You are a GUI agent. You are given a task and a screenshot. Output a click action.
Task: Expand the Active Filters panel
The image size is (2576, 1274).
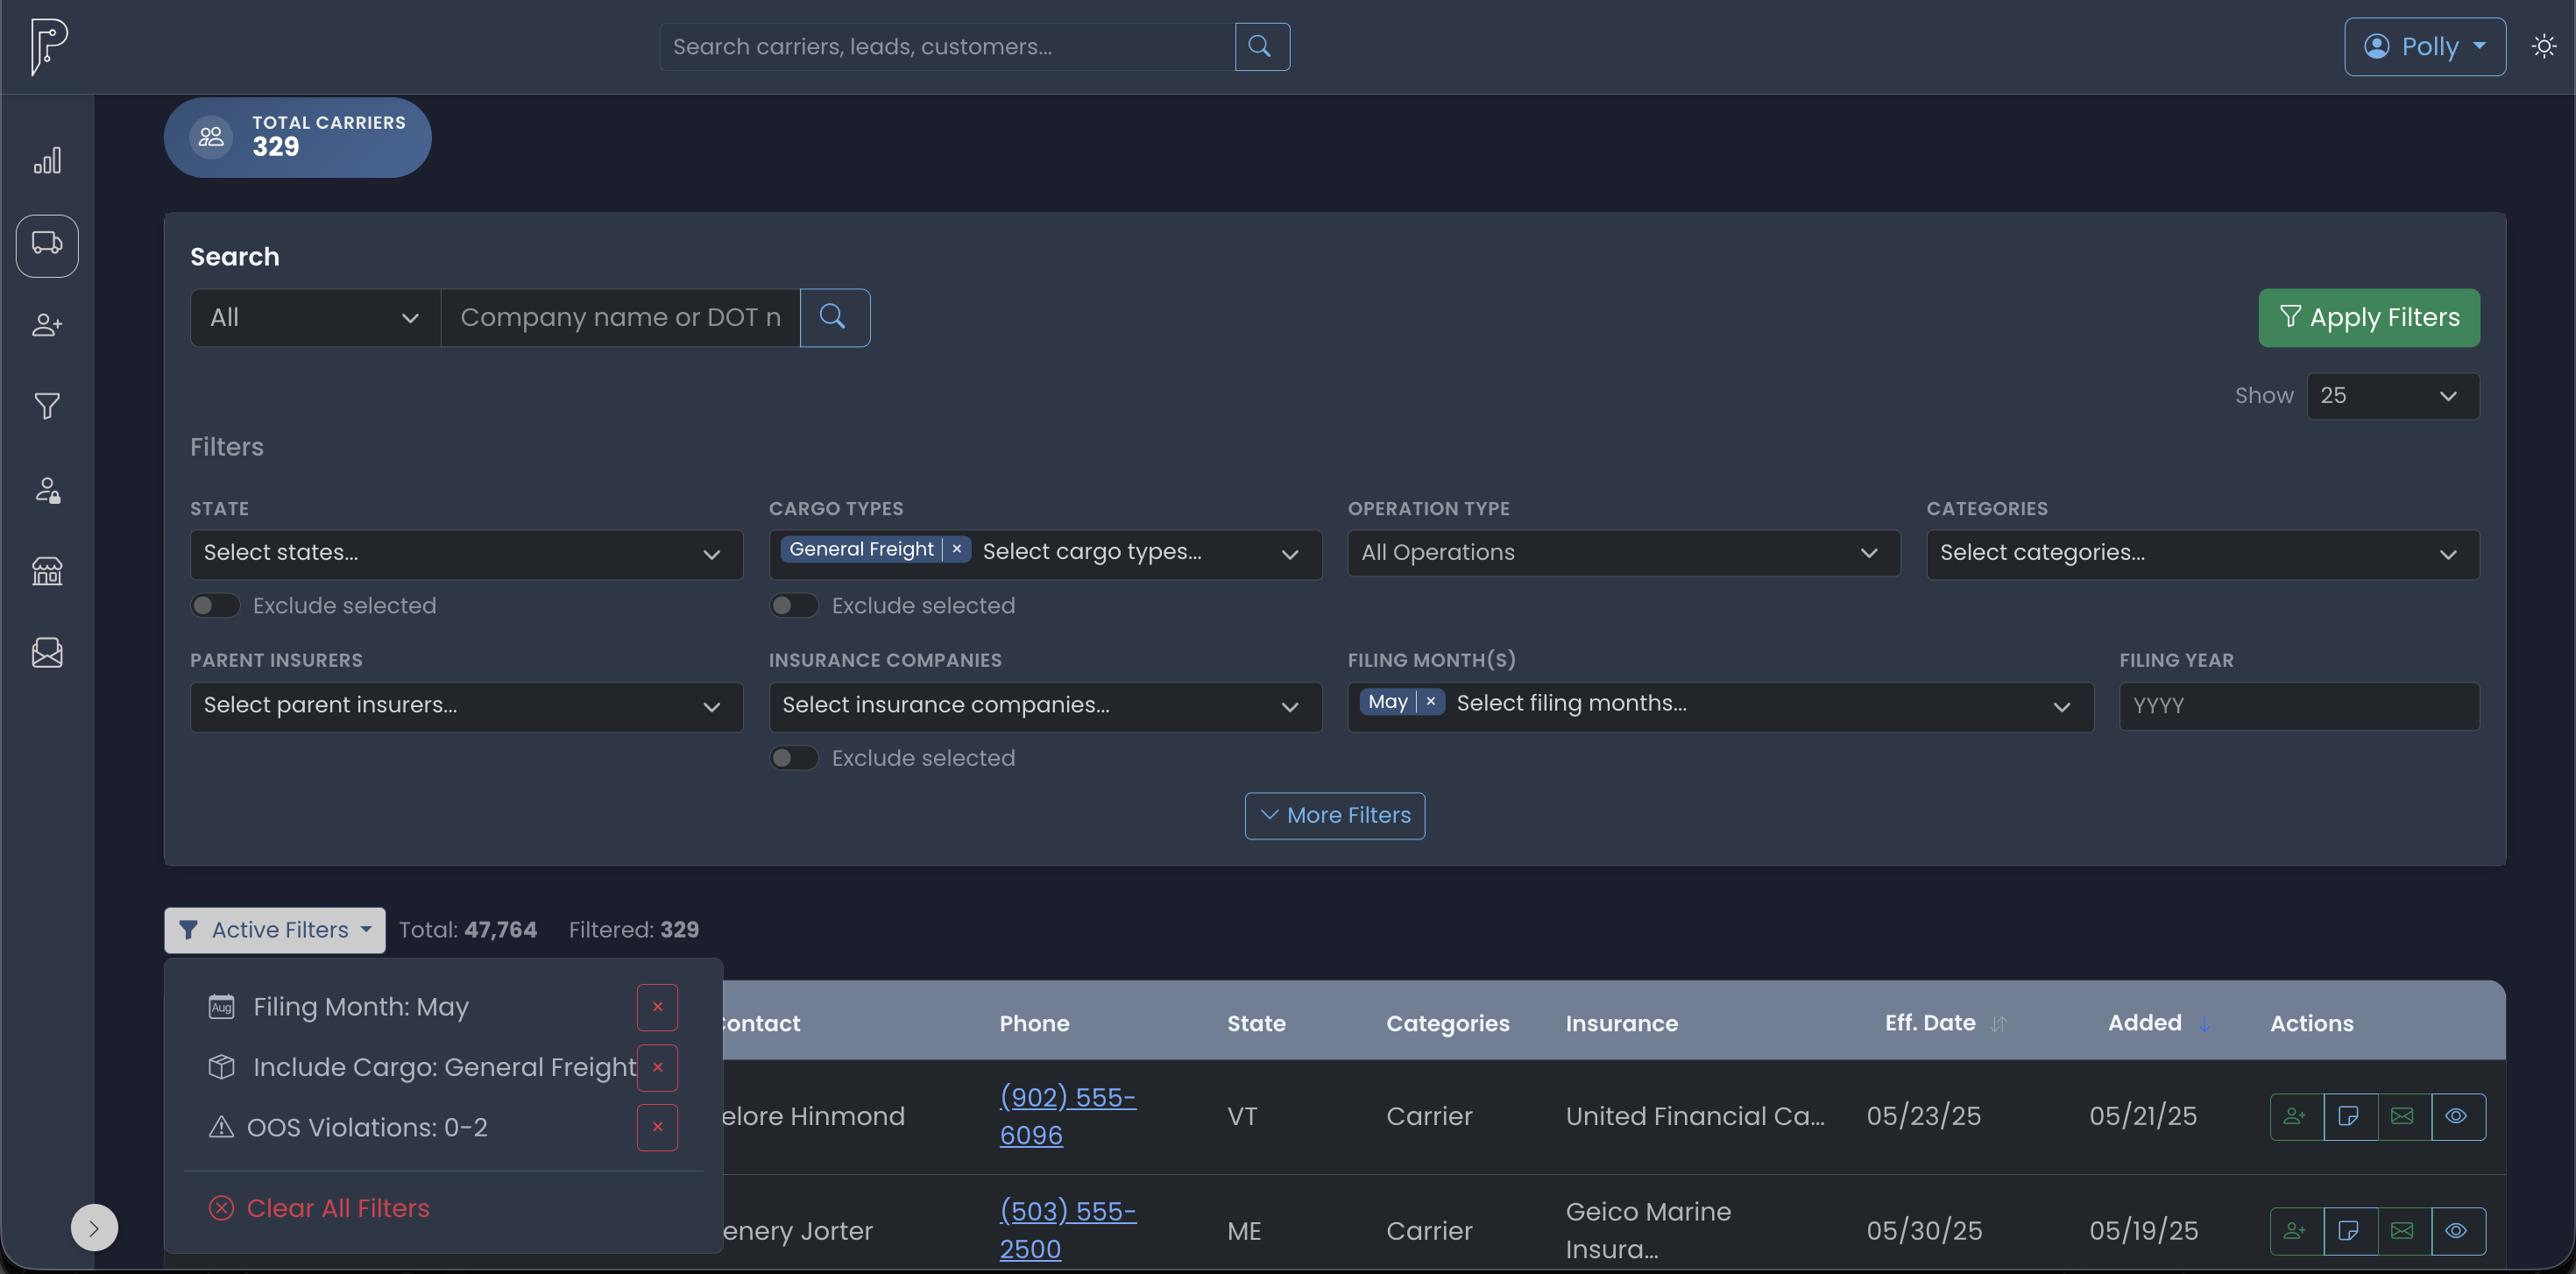tap(273, 930)
